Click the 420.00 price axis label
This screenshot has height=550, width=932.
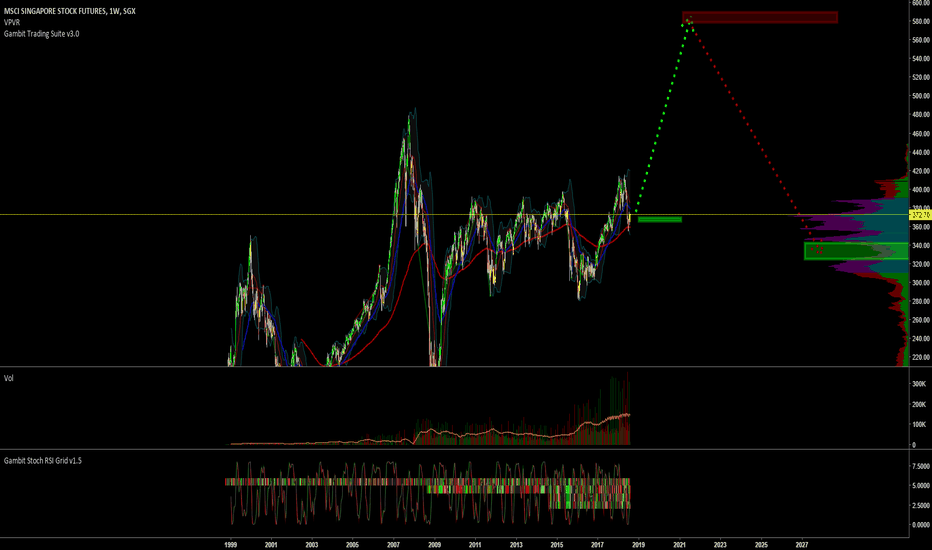point(921,171)
